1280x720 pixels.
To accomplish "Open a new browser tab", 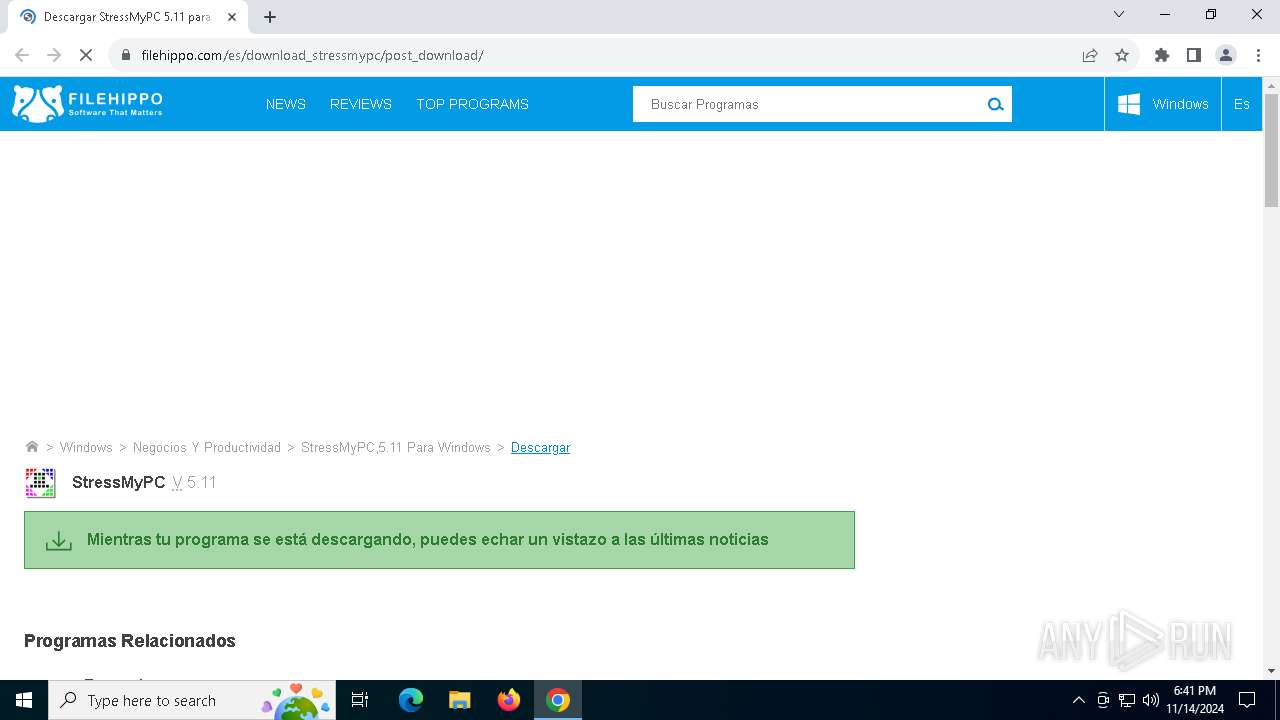I will click(270, 17).
